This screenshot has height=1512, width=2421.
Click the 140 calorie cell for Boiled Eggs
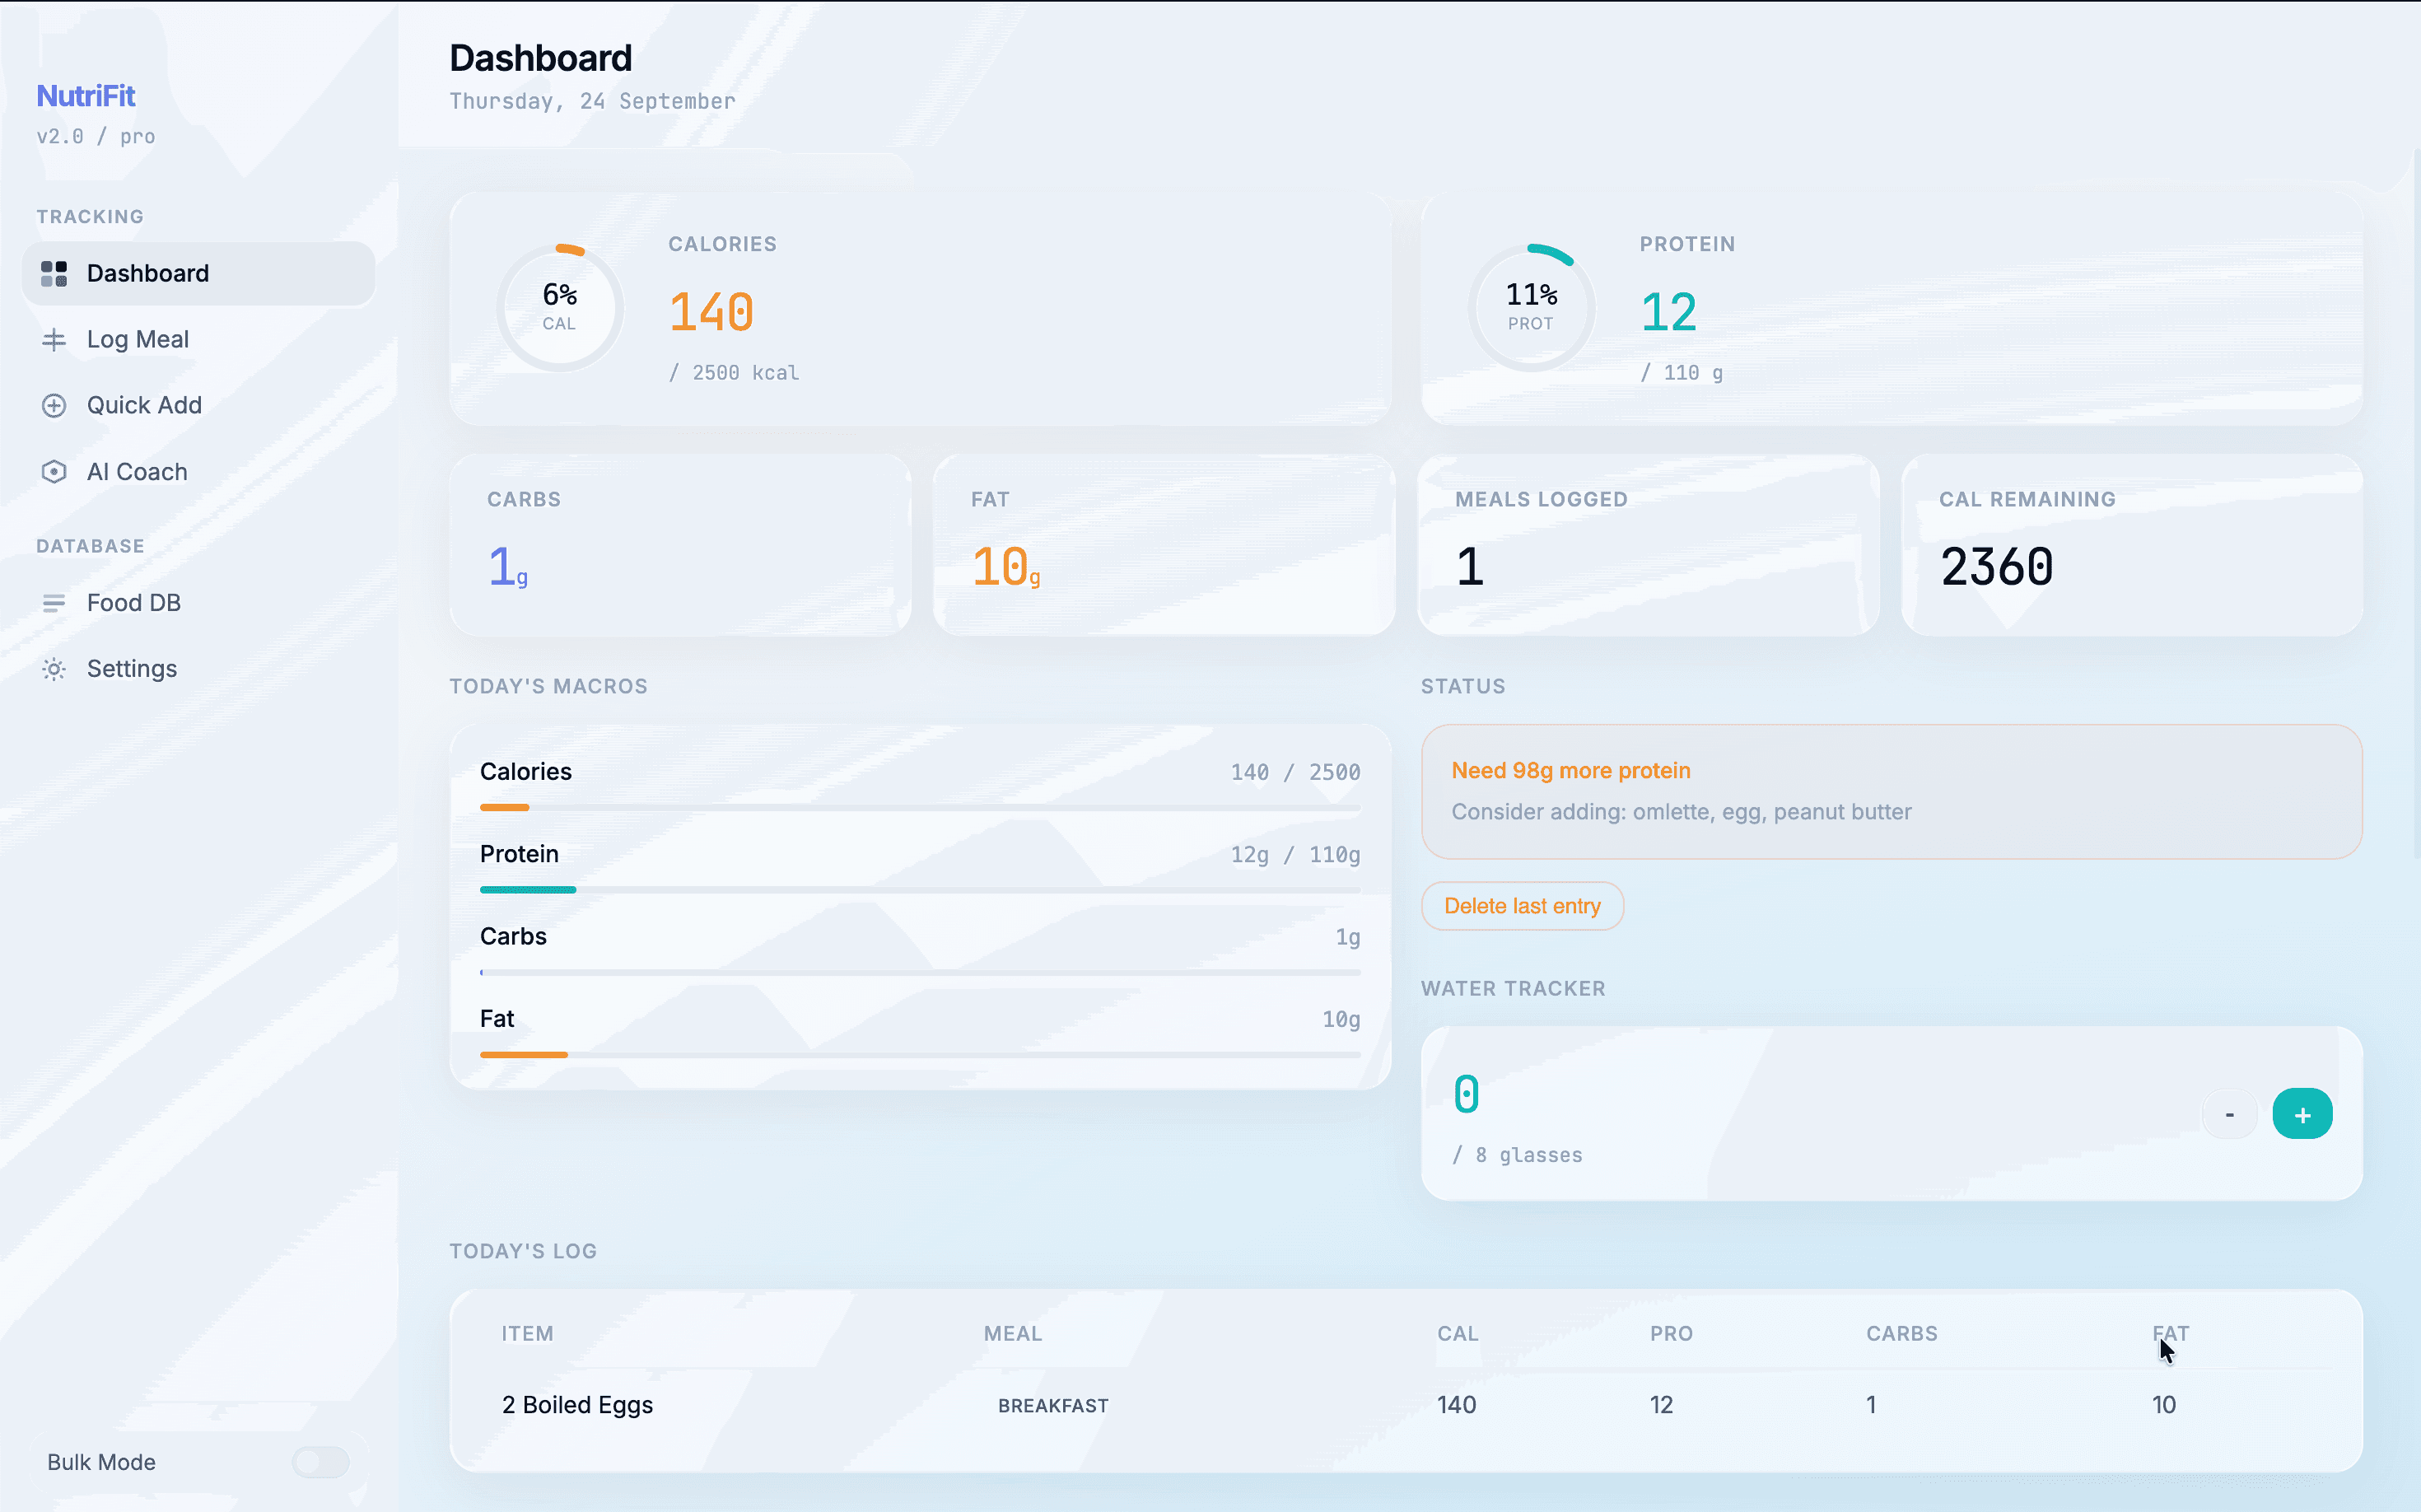click(1457, 1405)
